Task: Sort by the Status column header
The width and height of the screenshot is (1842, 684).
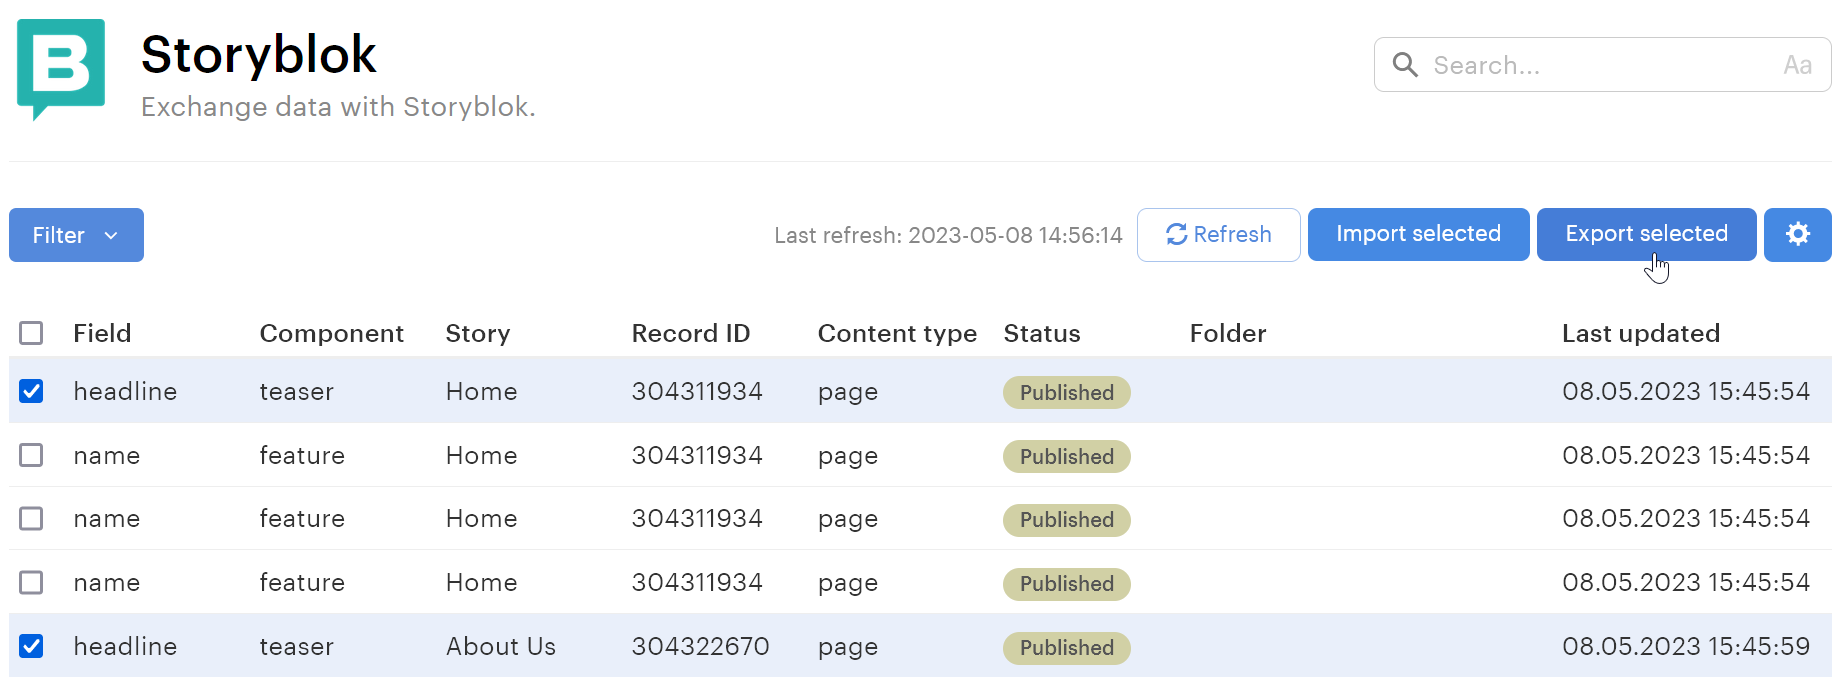Action: (x=1041, y=333)
